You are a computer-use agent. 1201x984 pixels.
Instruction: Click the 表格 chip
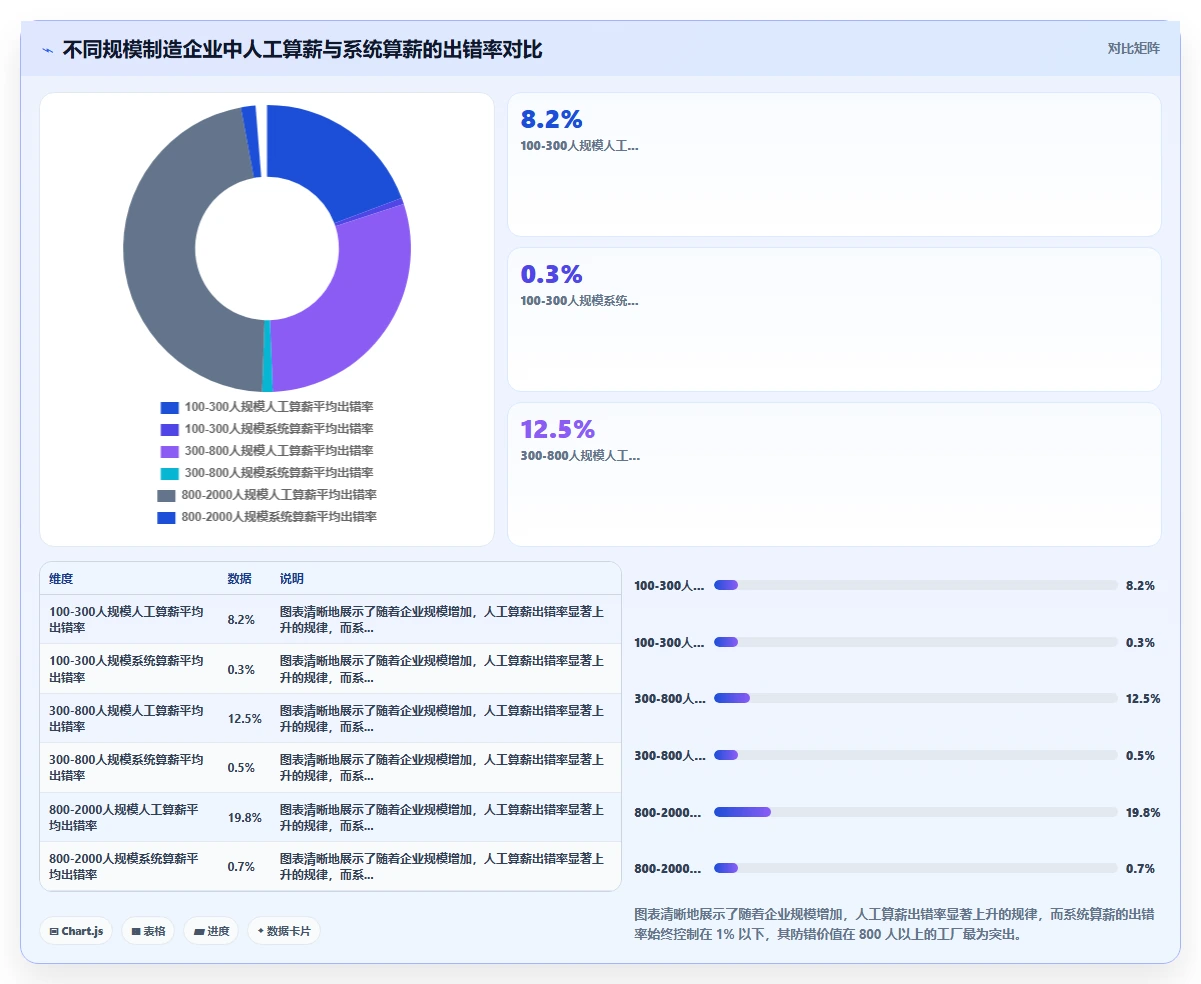click(x=148, y=931)
